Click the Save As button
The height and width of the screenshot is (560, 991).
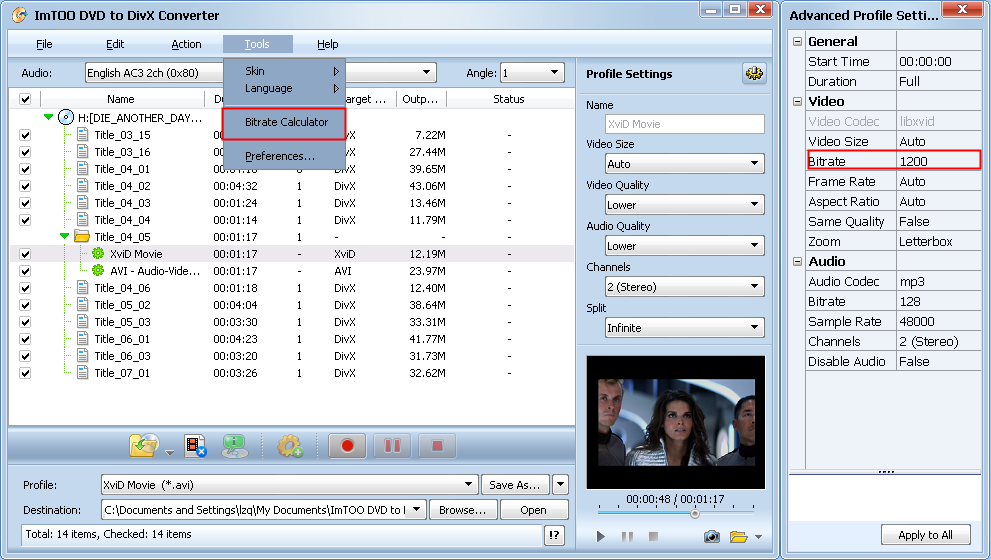point(514,485)
